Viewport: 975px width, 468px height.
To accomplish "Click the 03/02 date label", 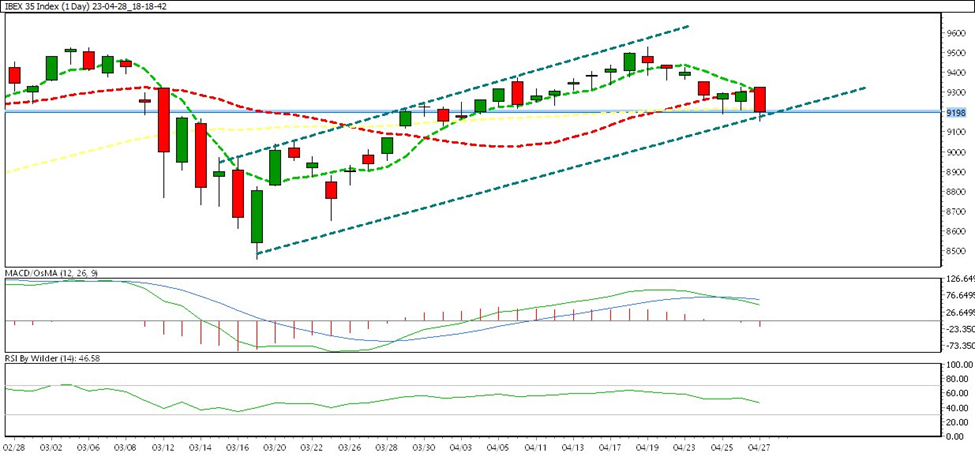I will (51, 446).
